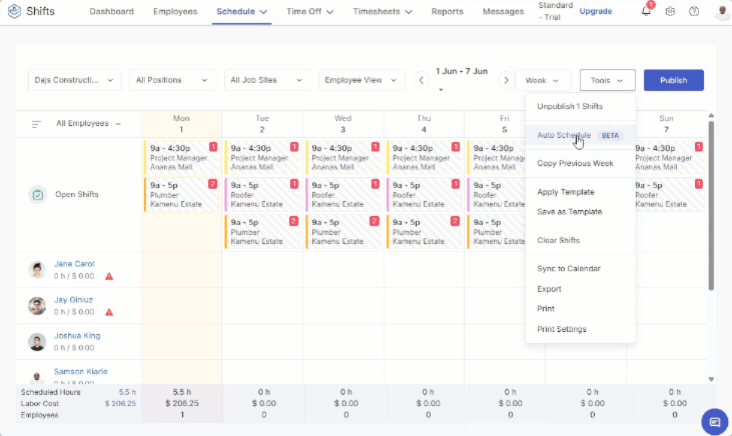Image resolution: width=732 pixels, height=436 pixels.
Task: Select Sync to Calendar option
Action: [x=580, y=269]
